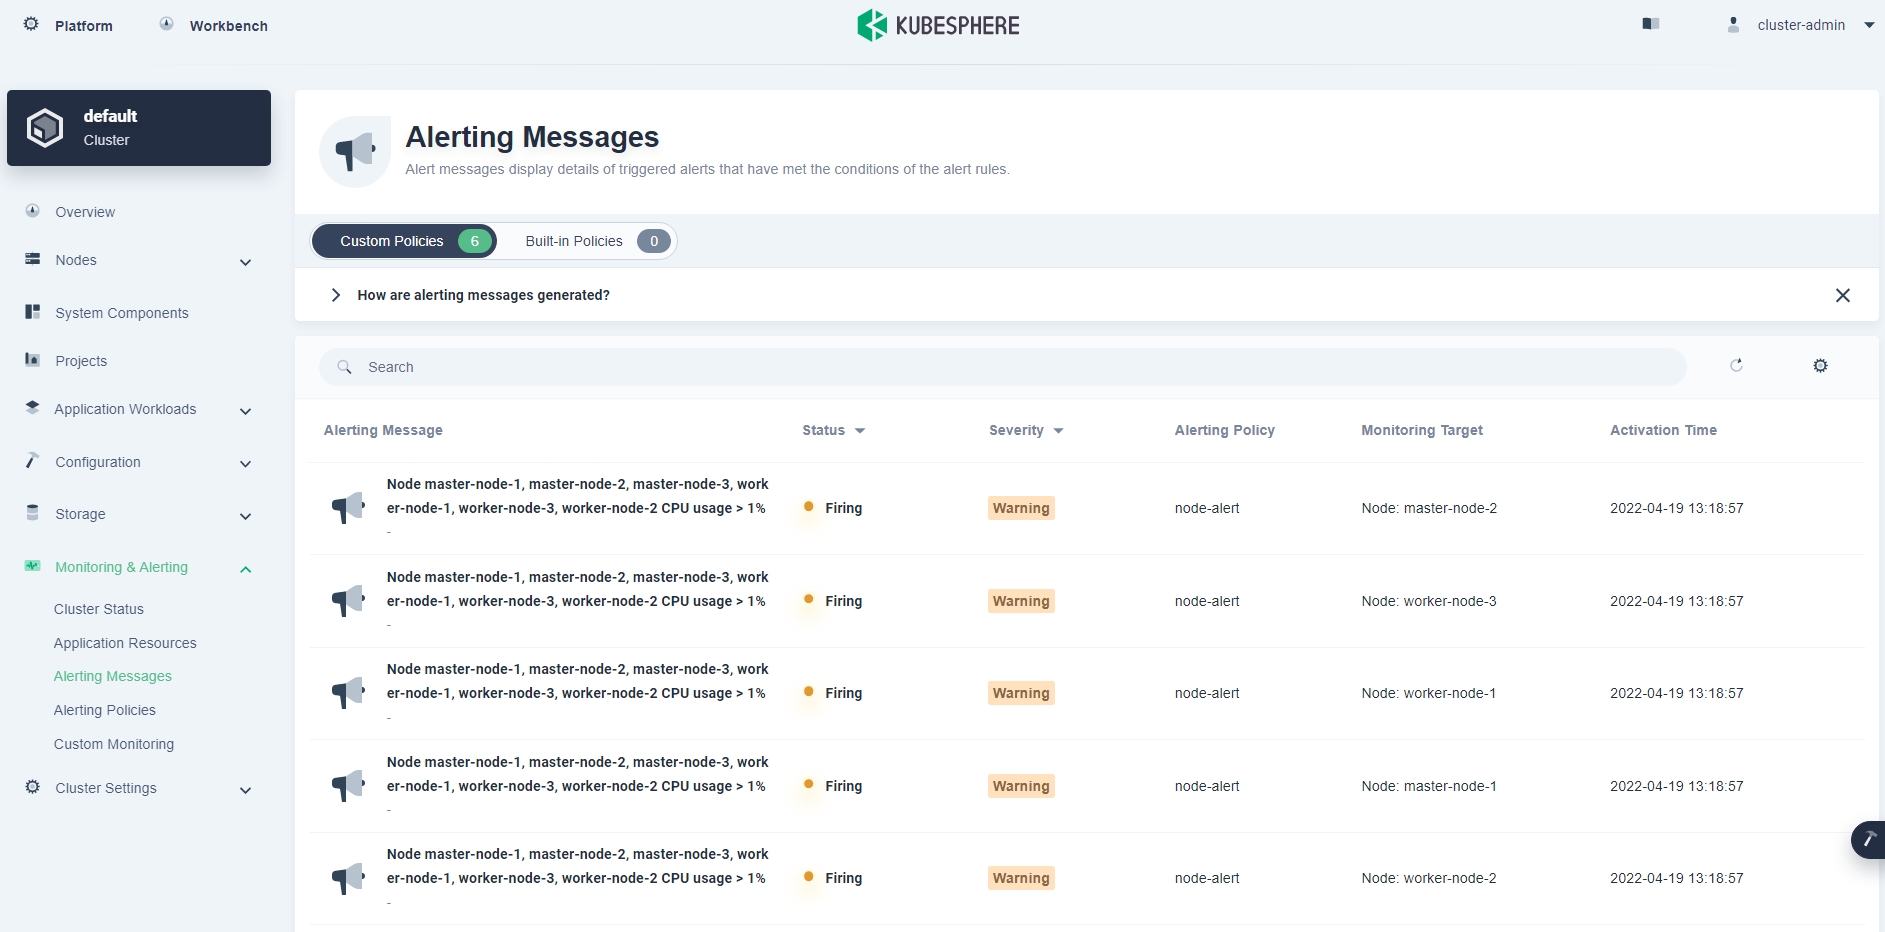Go to Workbench

coord(228,26)
